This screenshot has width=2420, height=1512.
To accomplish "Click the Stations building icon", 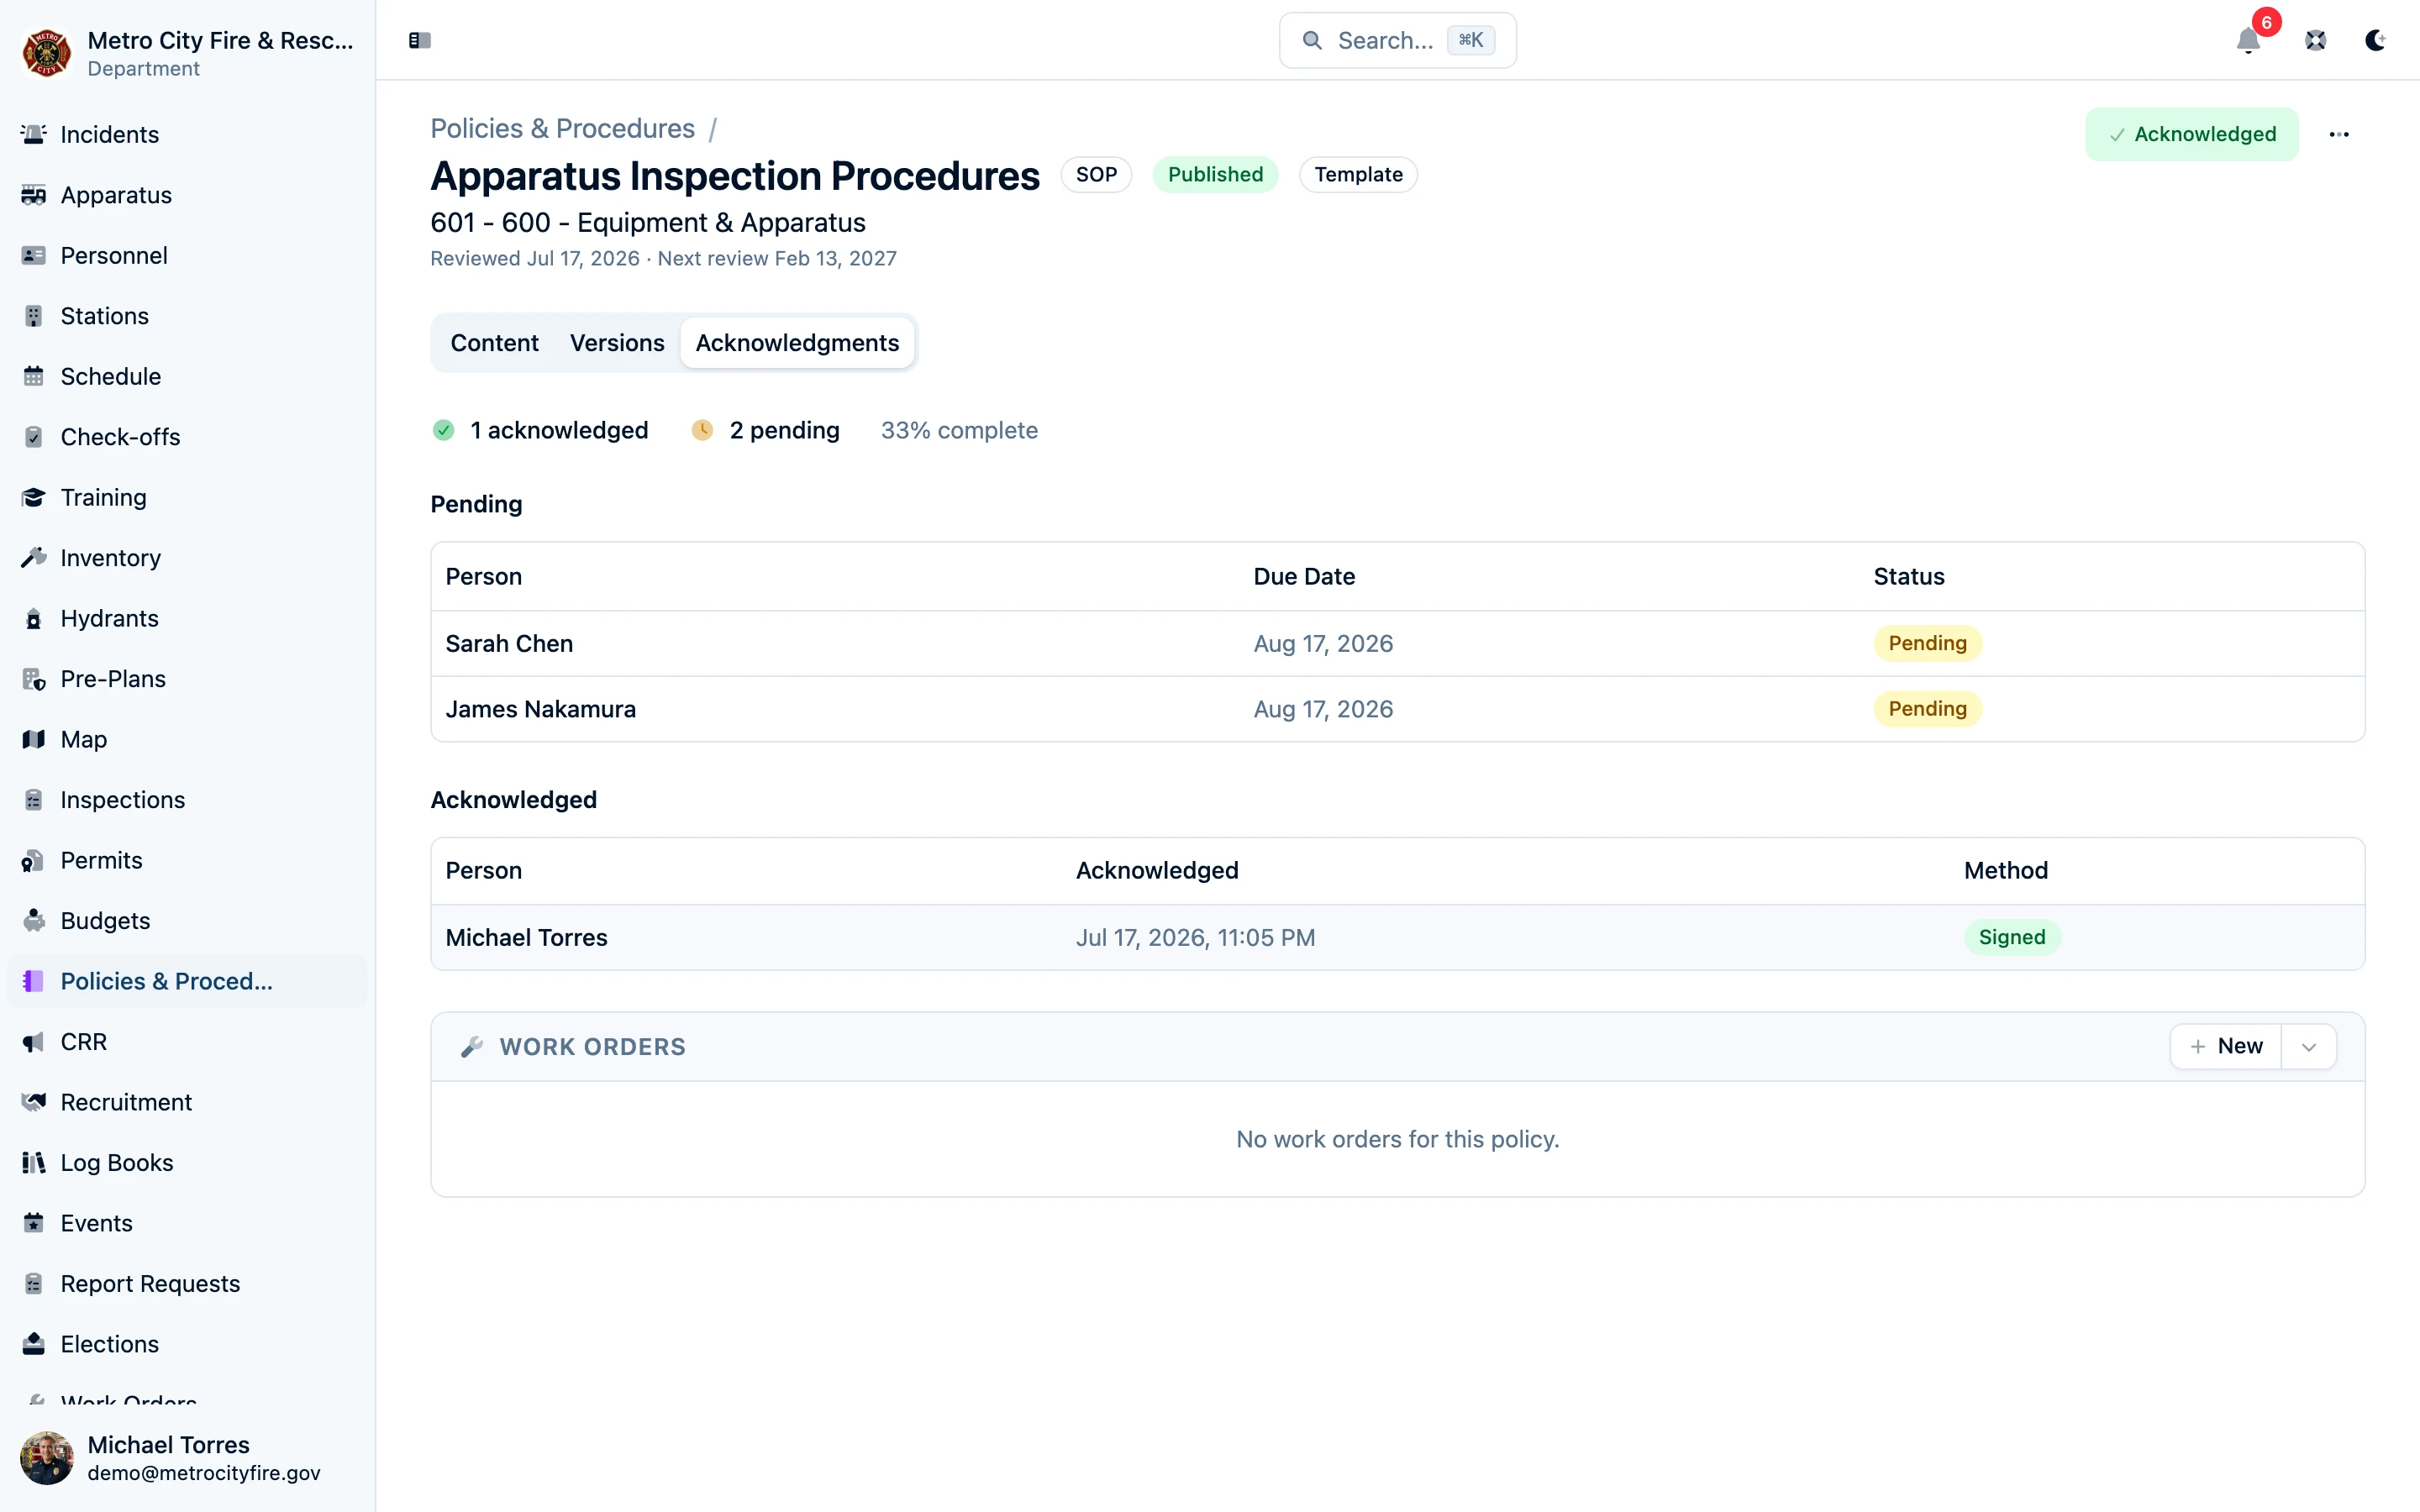I will pyautogui.click(x=34, y=316).
